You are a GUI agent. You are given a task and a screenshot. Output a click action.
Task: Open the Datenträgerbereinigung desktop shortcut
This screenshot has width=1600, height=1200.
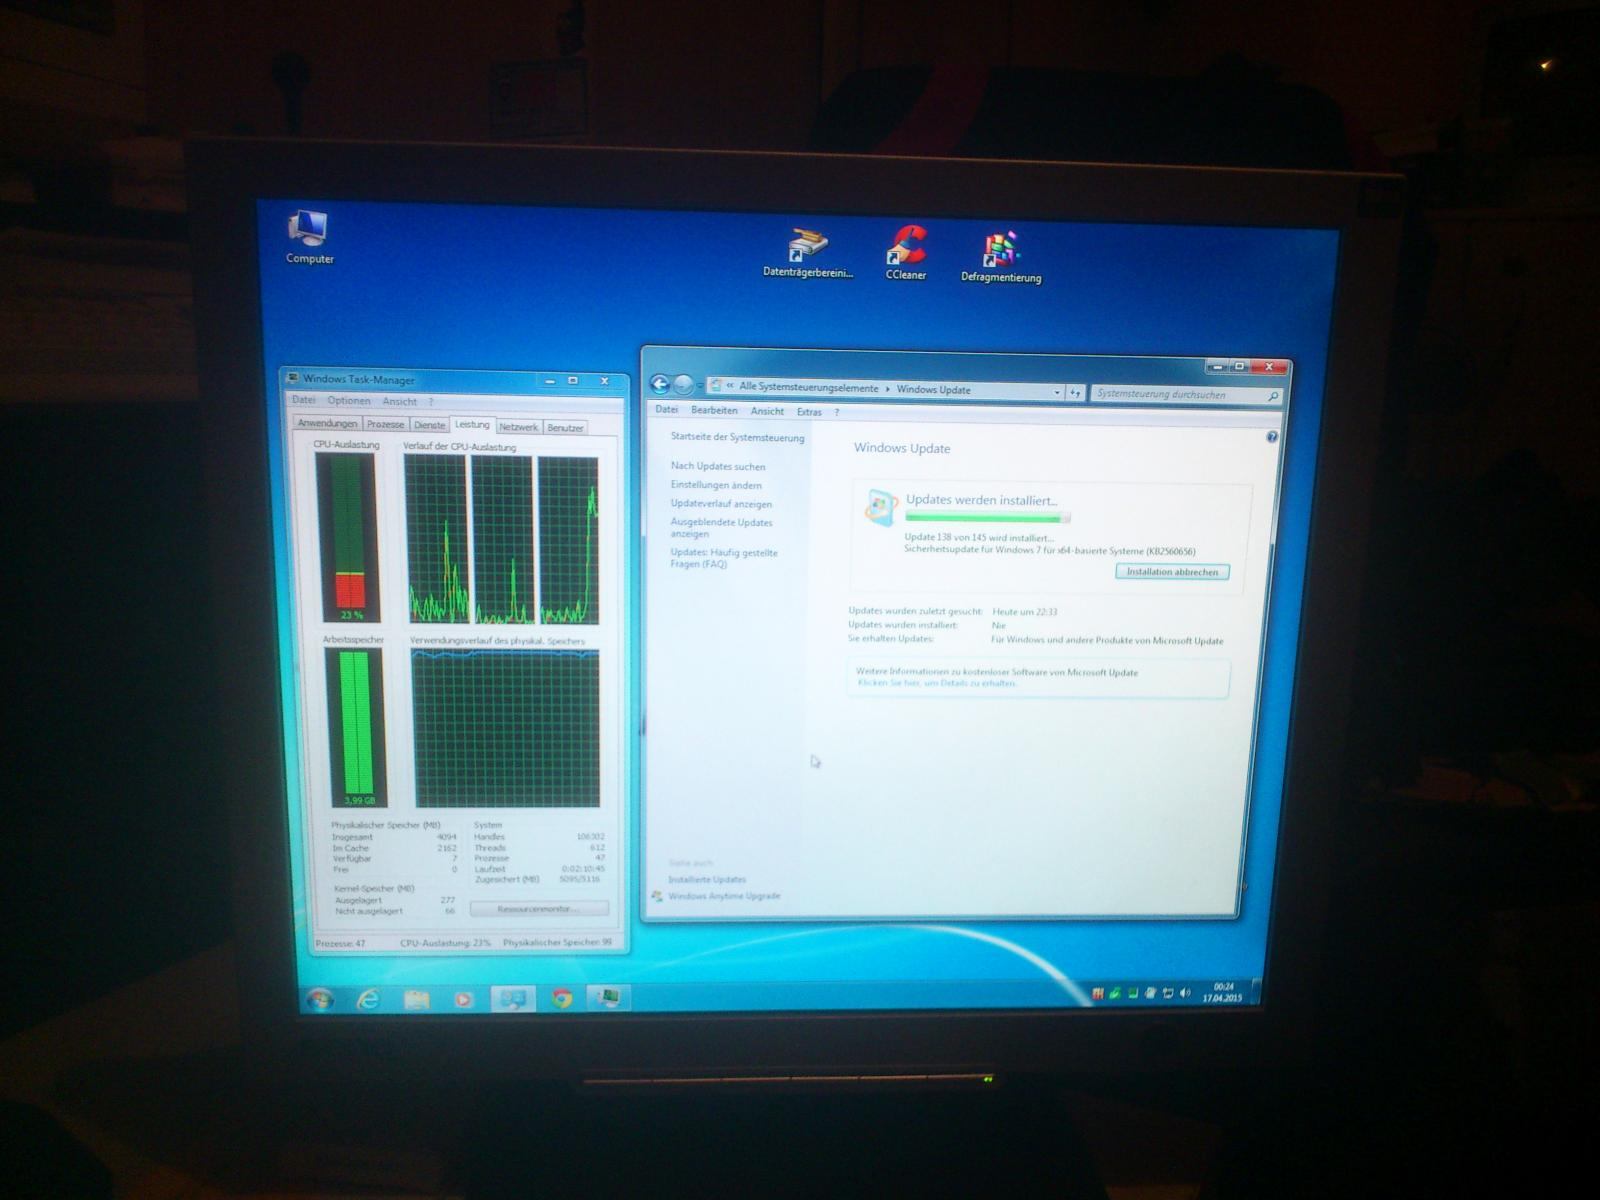[808, 253]
